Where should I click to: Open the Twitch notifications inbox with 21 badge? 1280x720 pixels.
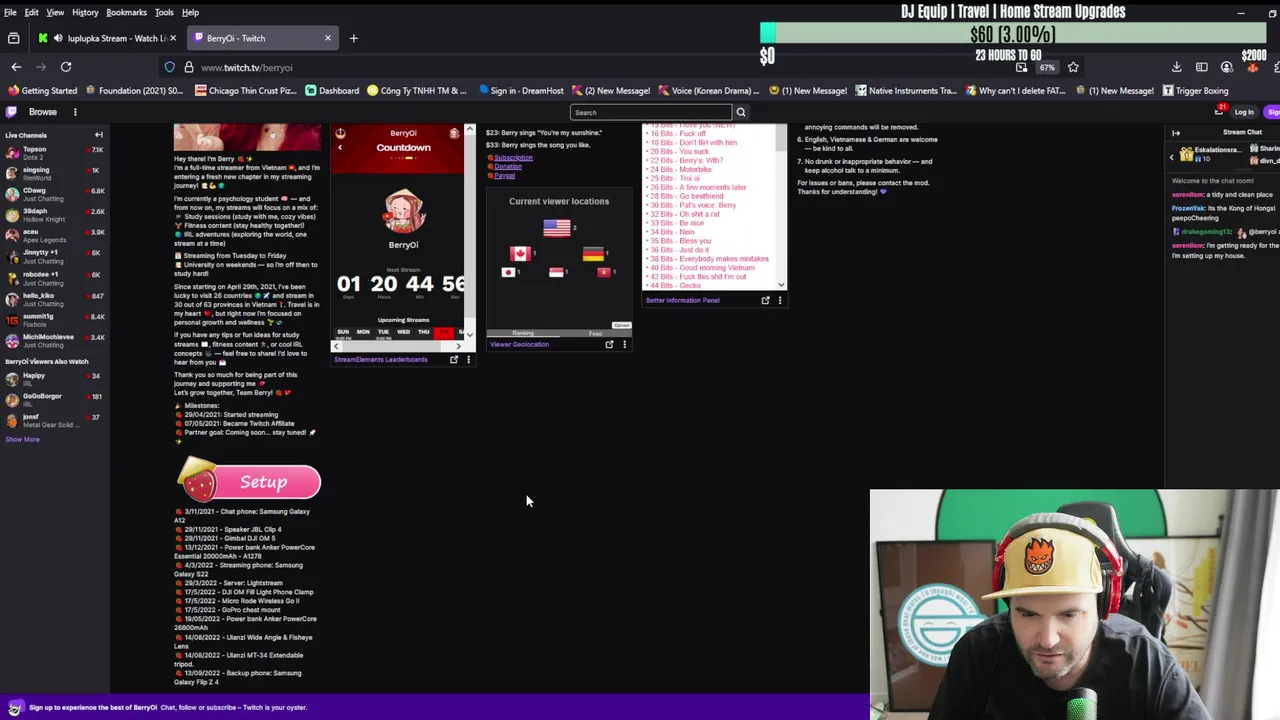coord(1218,111)
